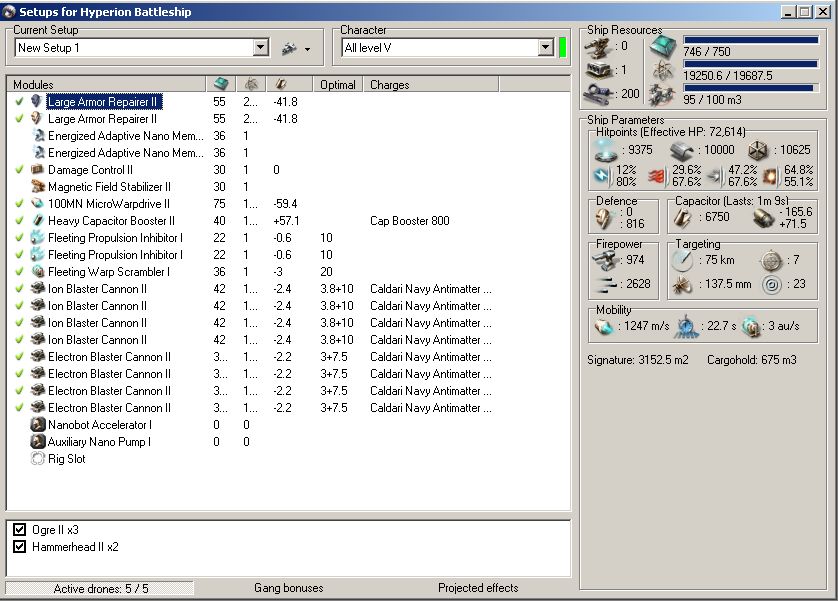
Task: Click the drone bay bar 95 / 100 m3
Action: (x=751, y=88)
